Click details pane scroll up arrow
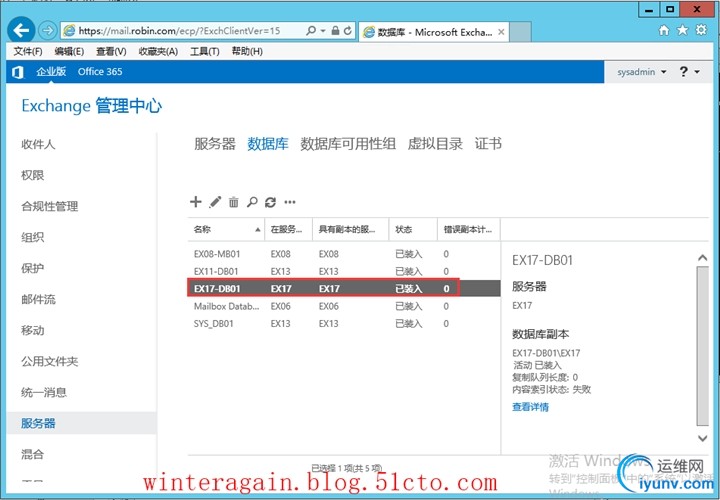Screen dimensions: 720x500 pyautogui.click(x=703, y=258)
